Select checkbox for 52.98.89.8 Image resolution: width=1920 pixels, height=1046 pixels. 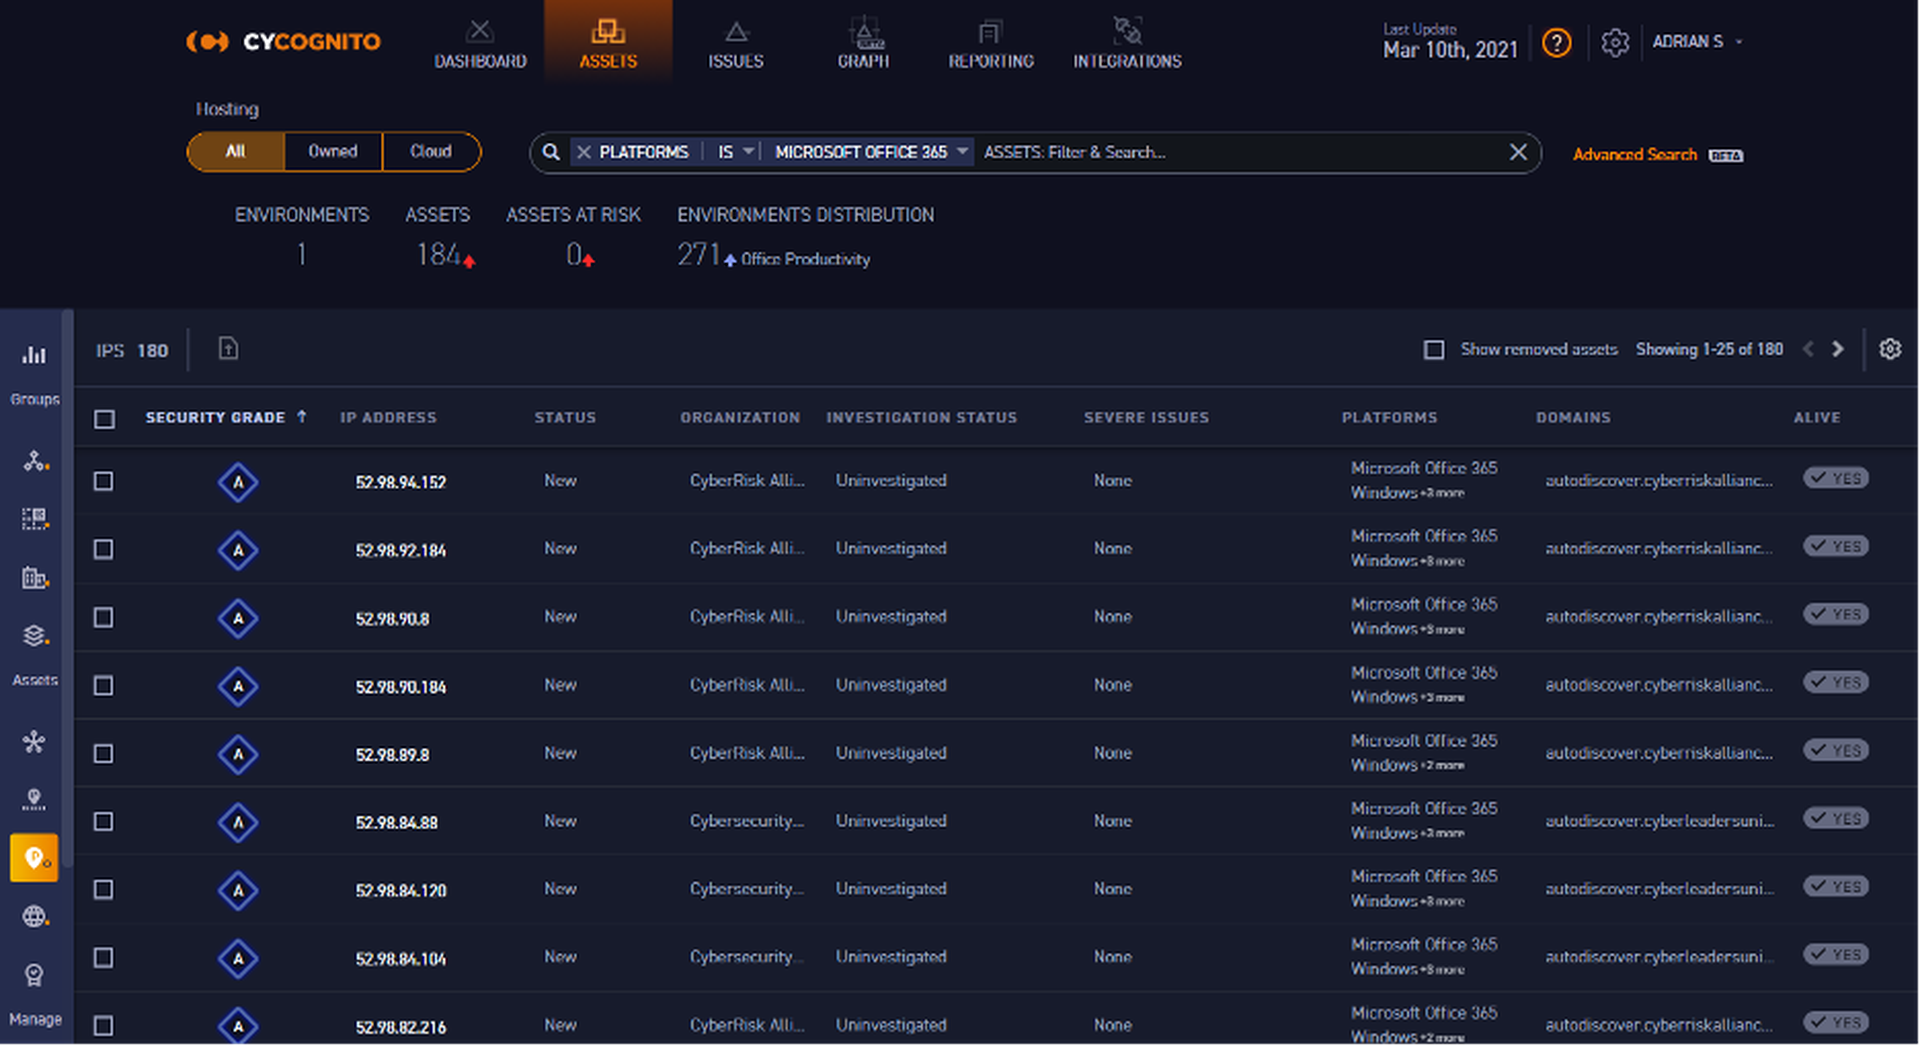click(x=103, y=753)
